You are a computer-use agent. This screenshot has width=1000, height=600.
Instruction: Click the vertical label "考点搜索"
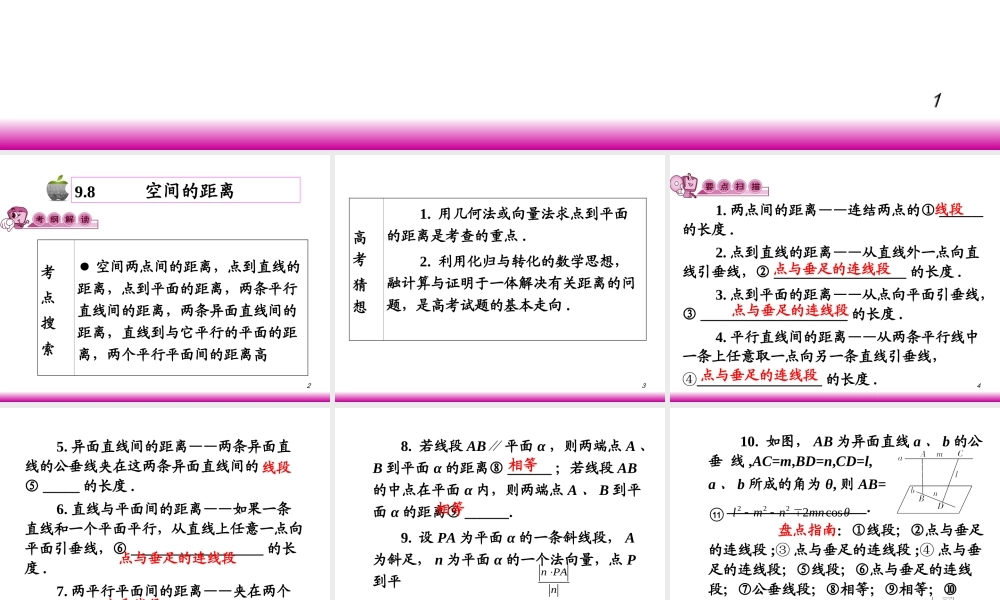pos(48,310)
